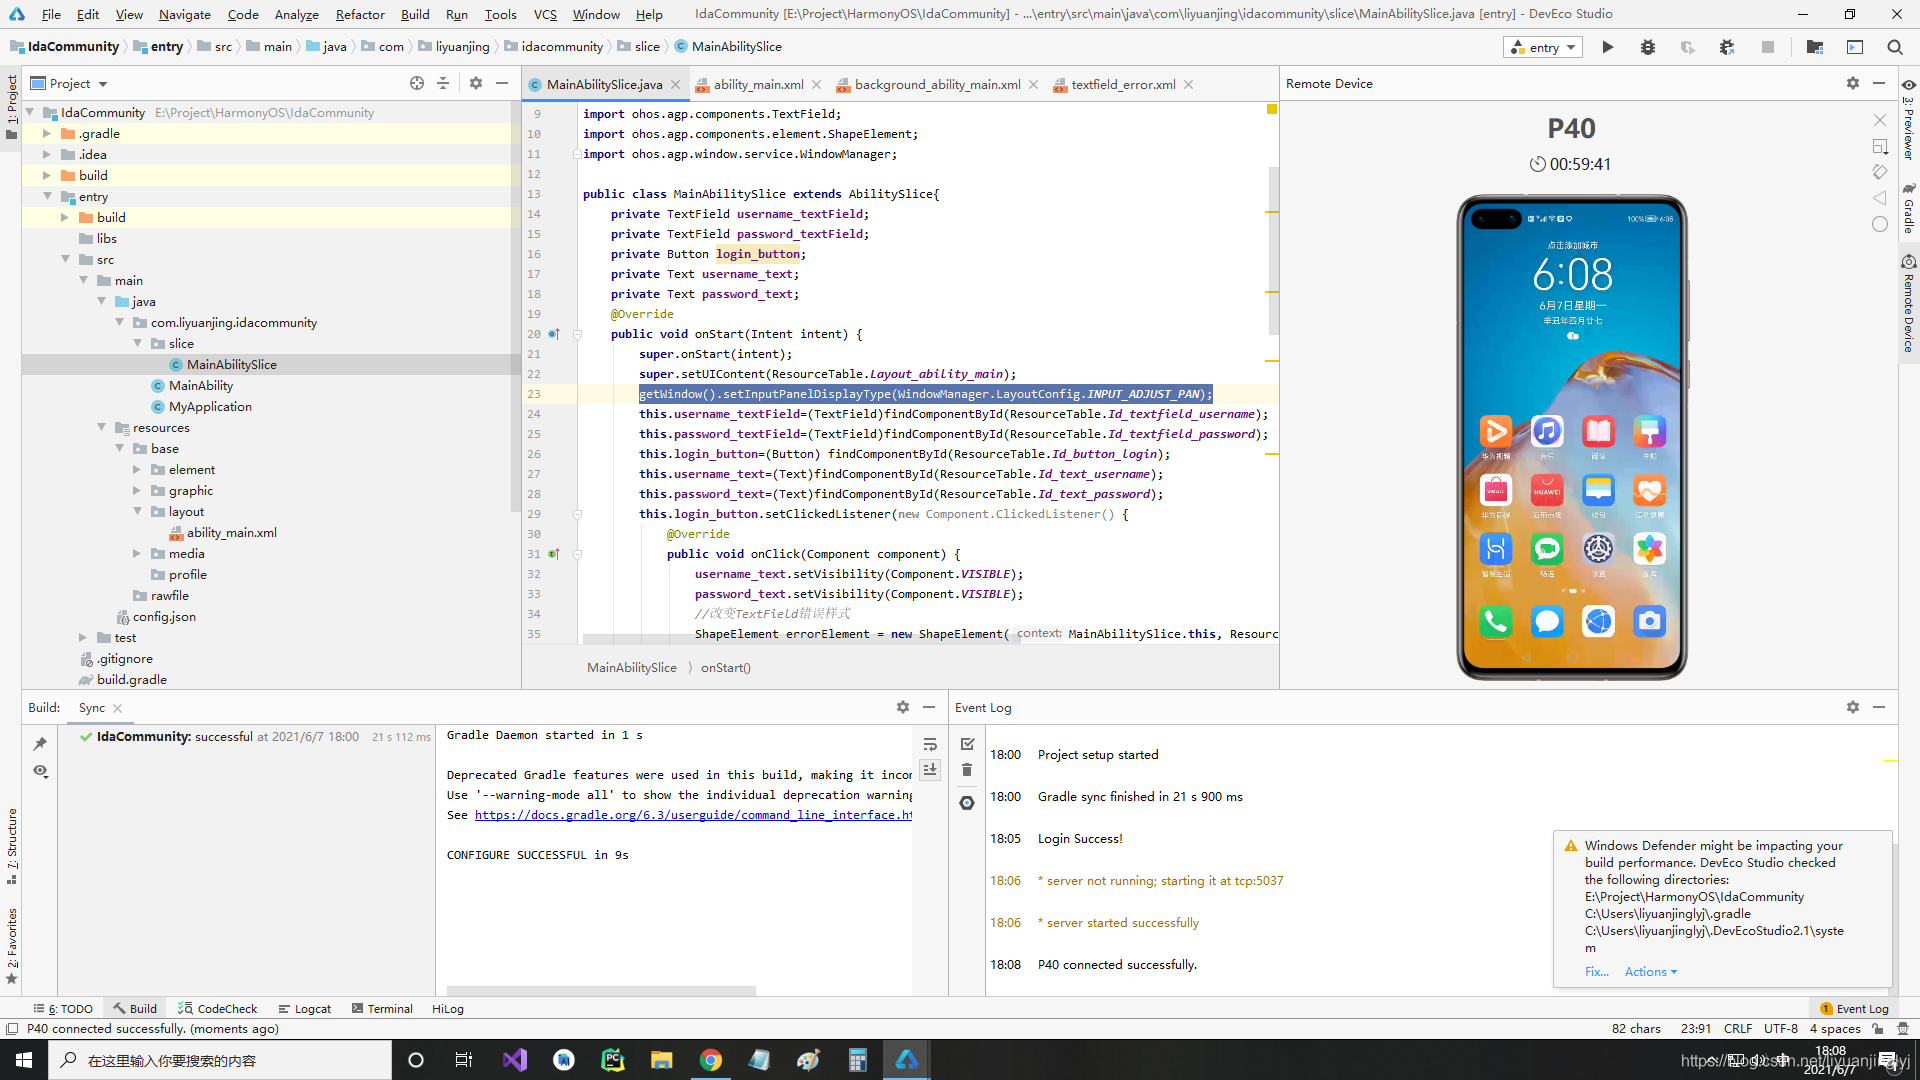Expand the graphic folder
Image resolution: width=1920 pixels, height=1080 pixels.
click(x=136, y=490)
